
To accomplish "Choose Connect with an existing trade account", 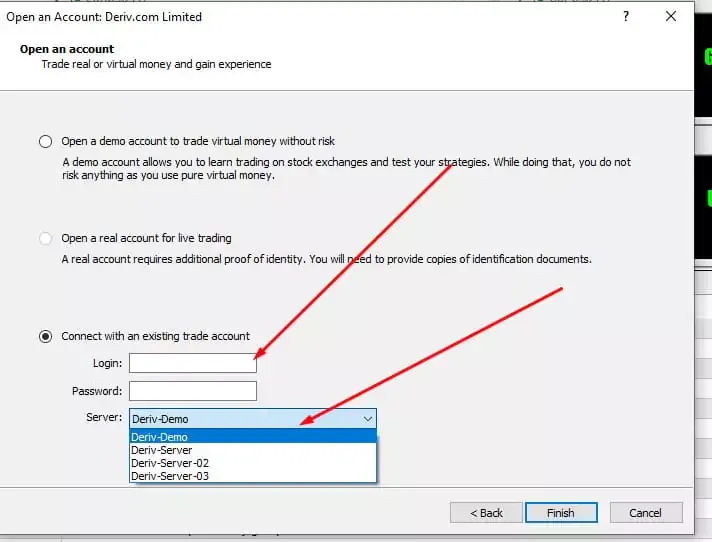I will [x=45, y=336].
